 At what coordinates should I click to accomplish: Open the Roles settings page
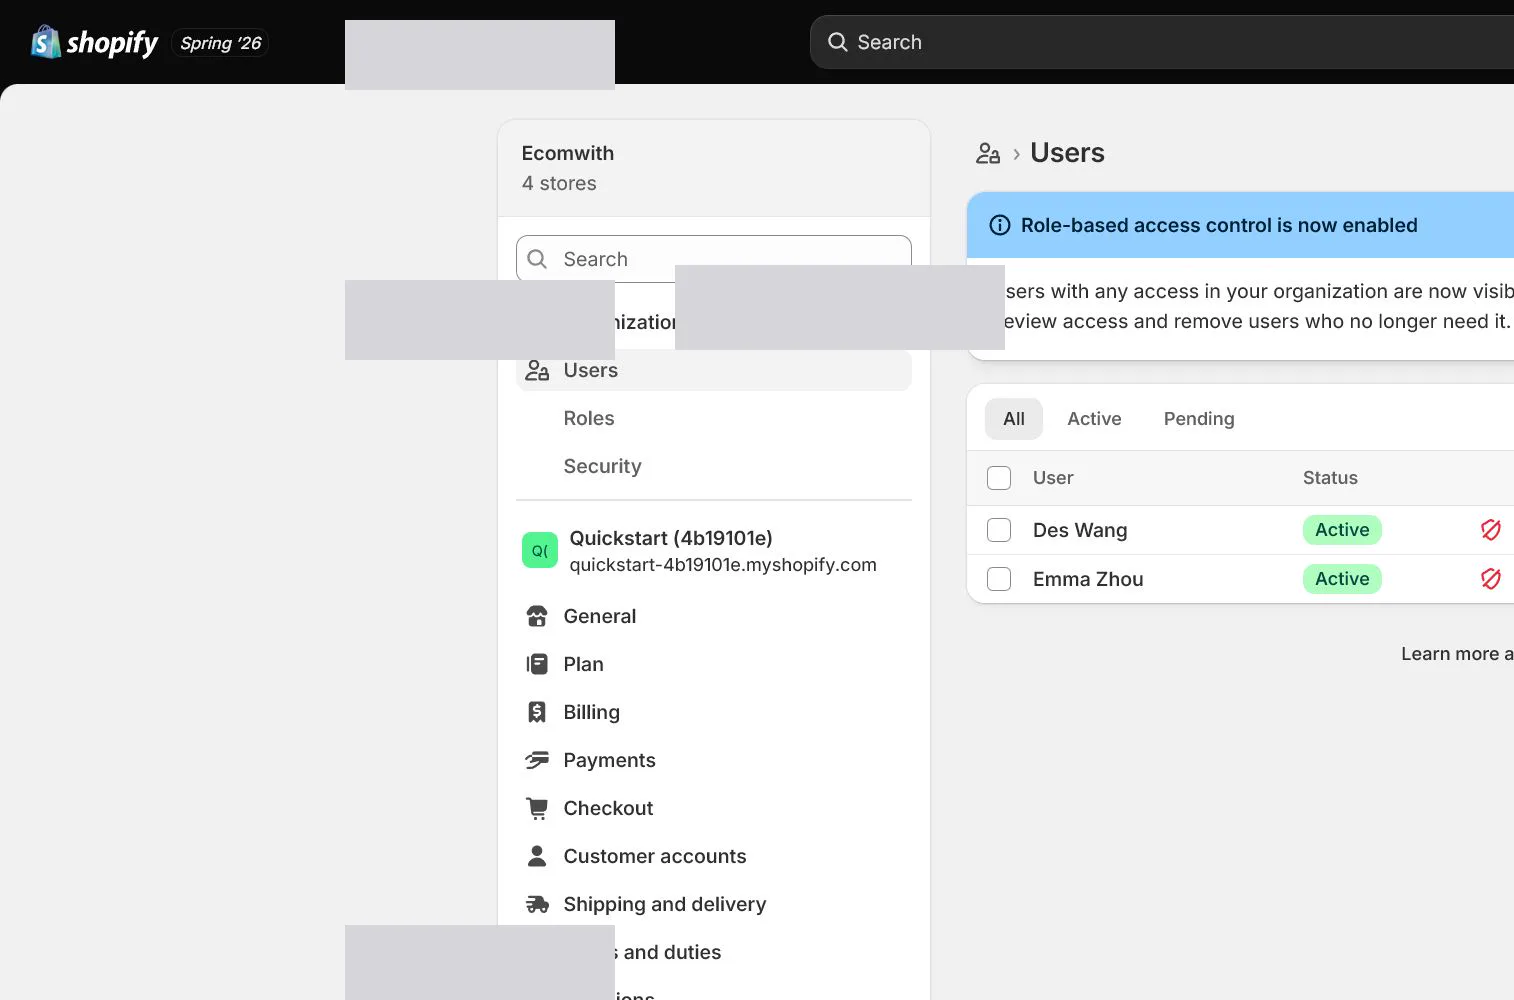click(x=589, y=418)
